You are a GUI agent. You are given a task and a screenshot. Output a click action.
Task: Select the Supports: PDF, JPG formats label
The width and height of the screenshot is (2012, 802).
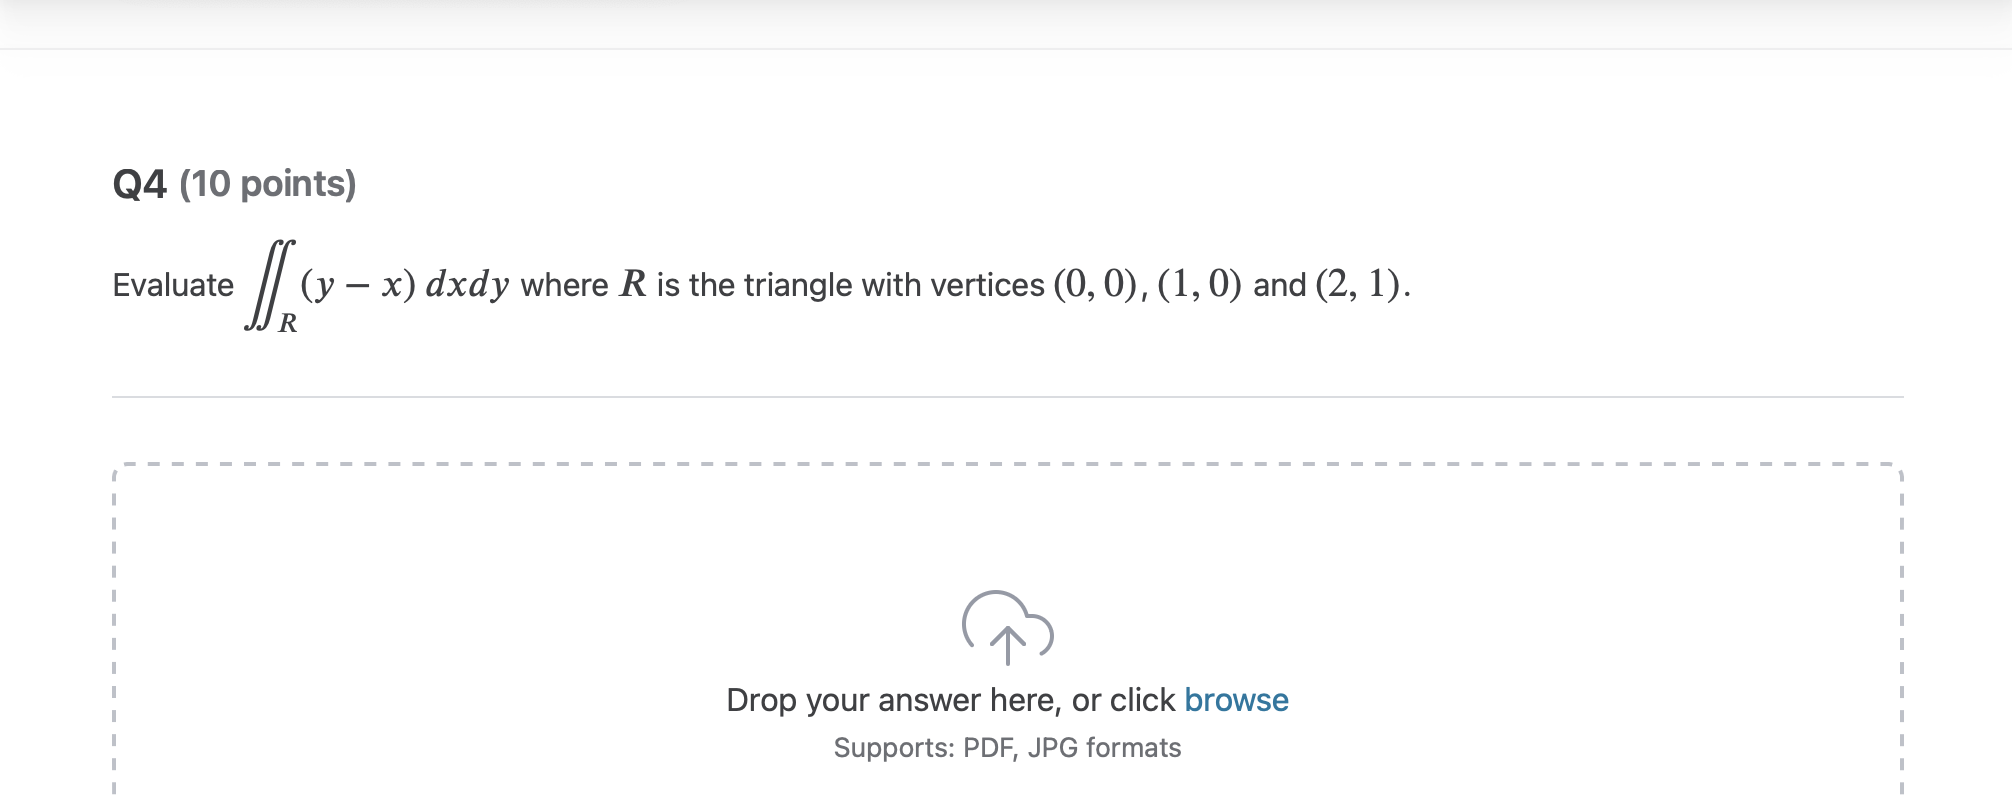click(1006, 747)
